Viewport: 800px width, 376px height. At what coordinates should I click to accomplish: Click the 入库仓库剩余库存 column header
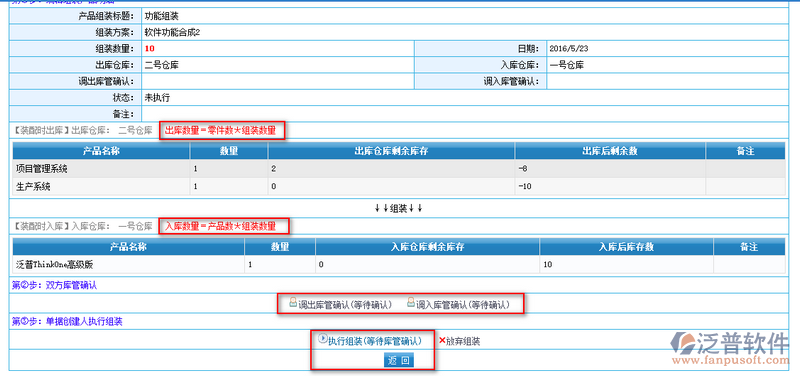coord(427,247)
